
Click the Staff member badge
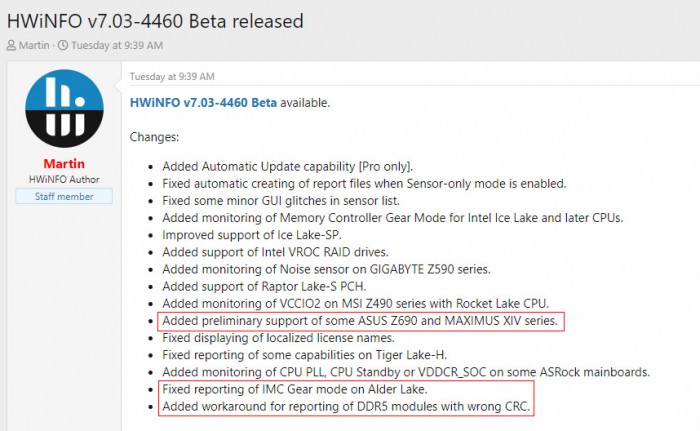[63, 197]
